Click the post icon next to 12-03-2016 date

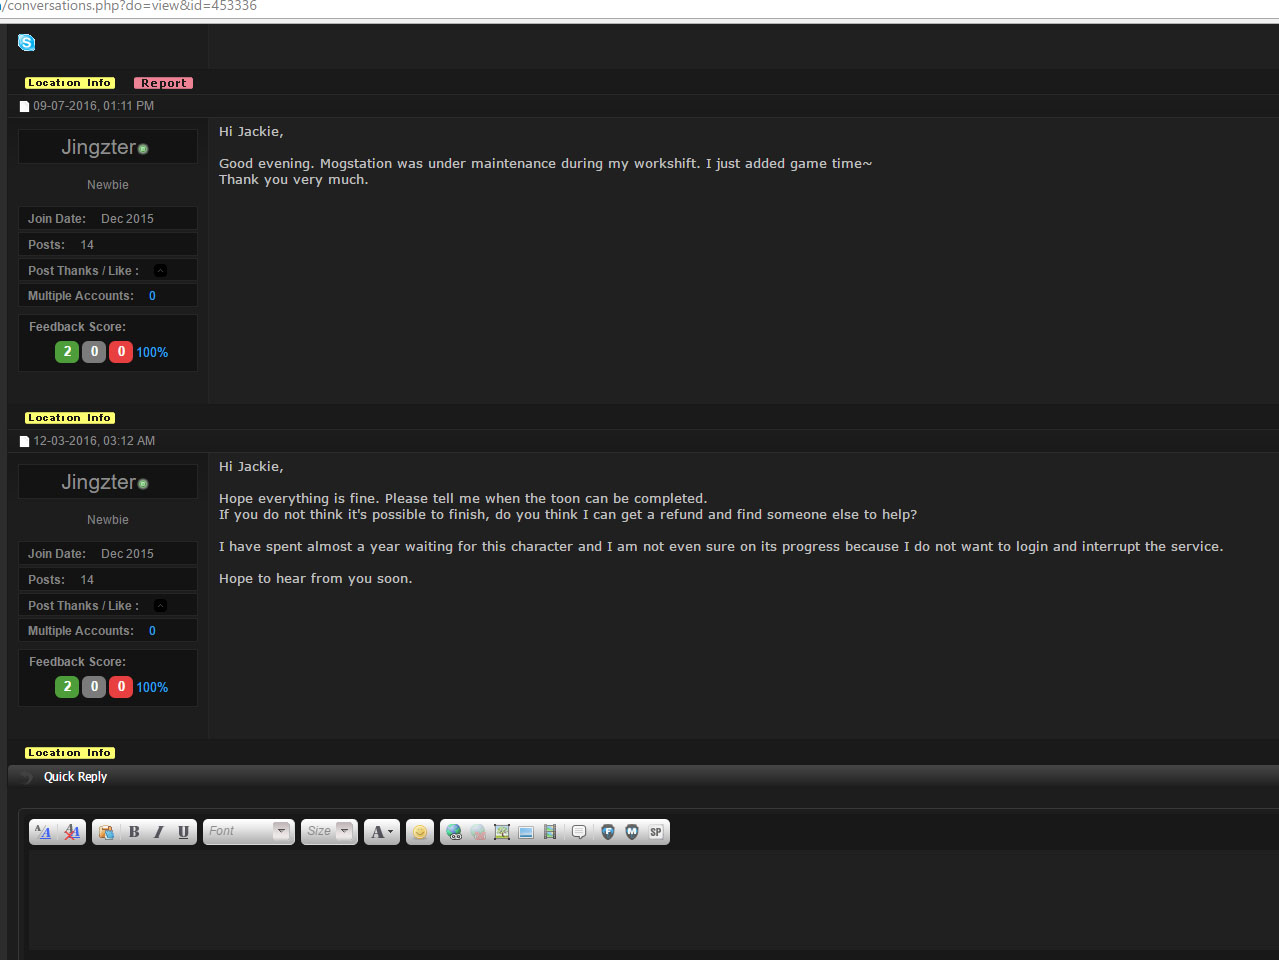click(x=25, y=441)
